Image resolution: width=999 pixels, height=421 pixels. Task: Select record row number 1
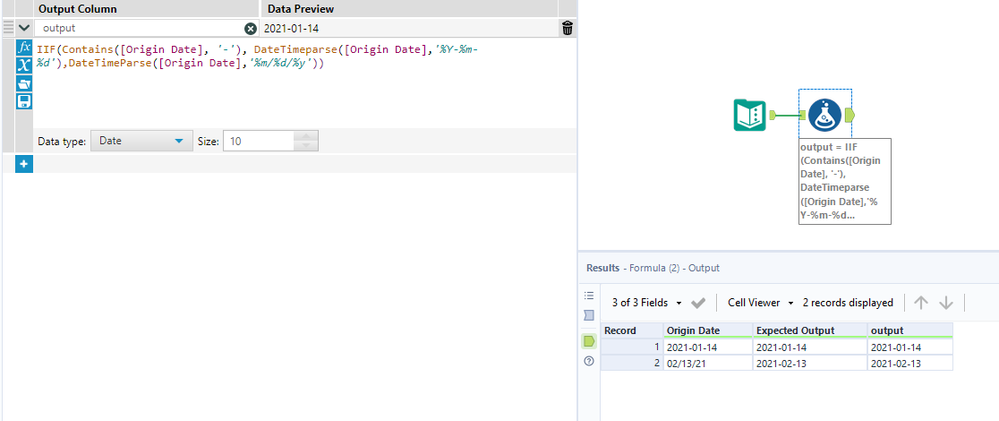[631, 348]
